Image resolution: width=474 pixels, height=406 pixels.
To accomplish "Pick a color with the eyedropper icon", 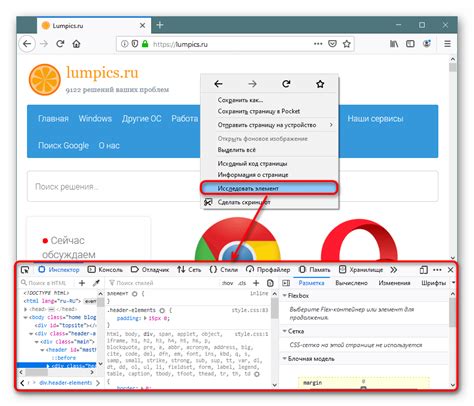I will [96, 283].
